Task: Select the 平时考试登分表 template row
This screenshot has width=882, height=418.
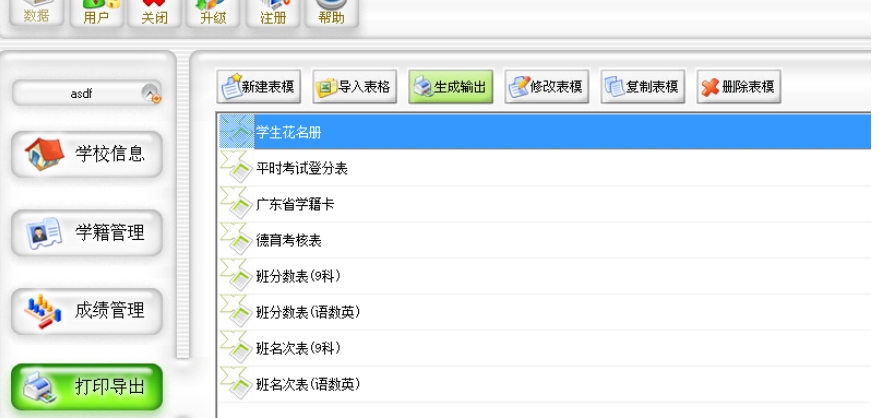Action: [544, 168]
